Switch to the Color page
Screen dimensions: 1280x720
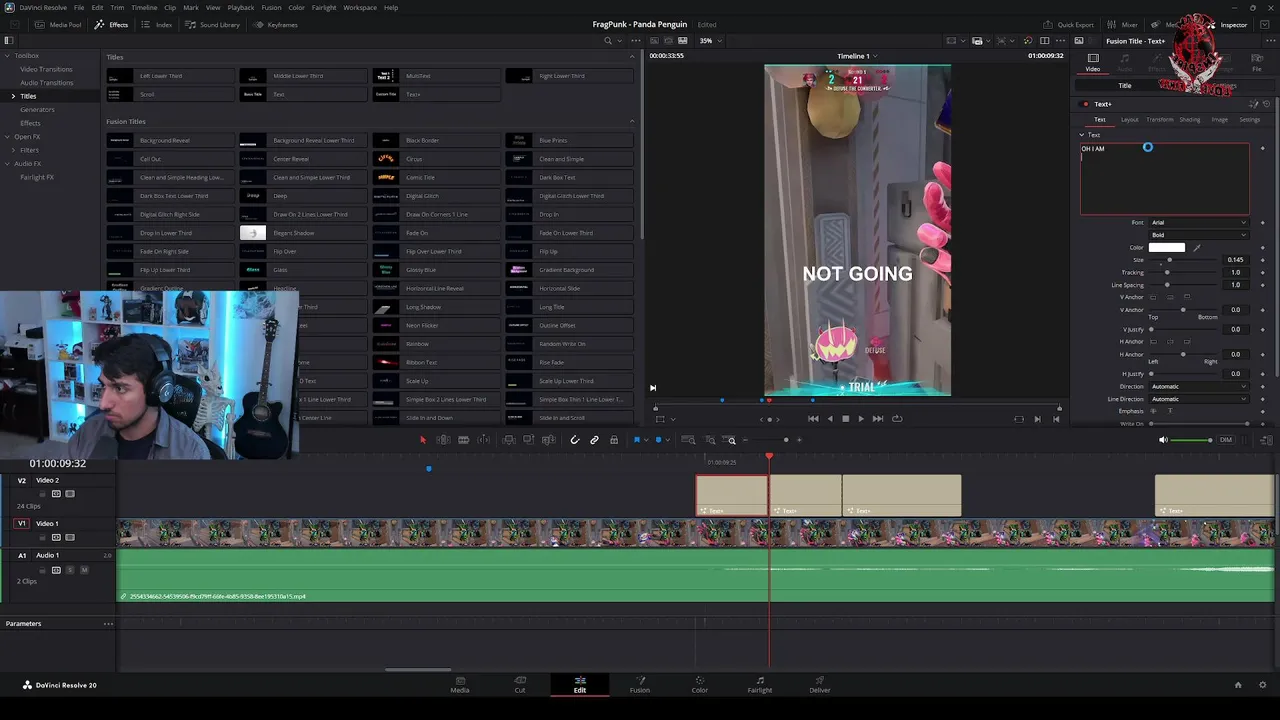[700, 685]
